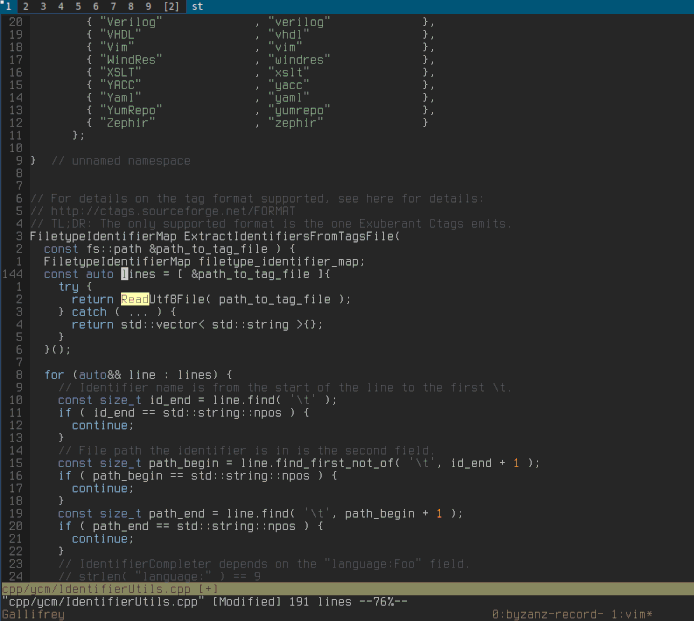694x621 pixels.
Task: Click the '--76%--' position indicator
Action: [383, 602]
